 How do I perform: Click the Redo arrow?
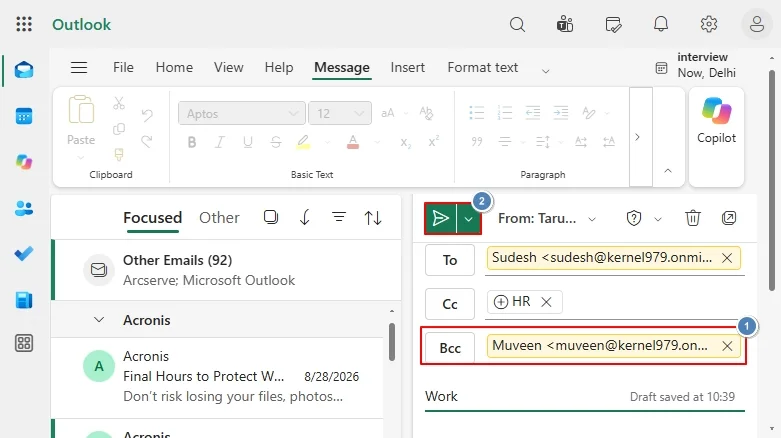tap(147, 142)
